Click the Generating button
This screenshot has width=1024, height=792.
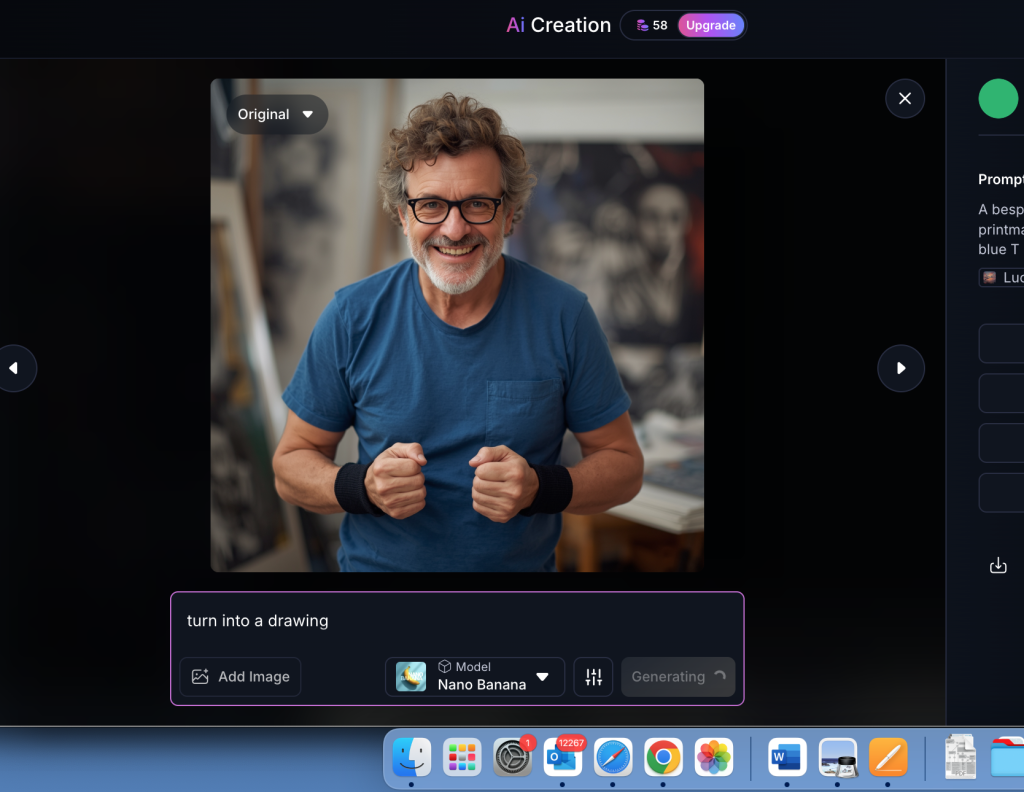coord(677,677)
